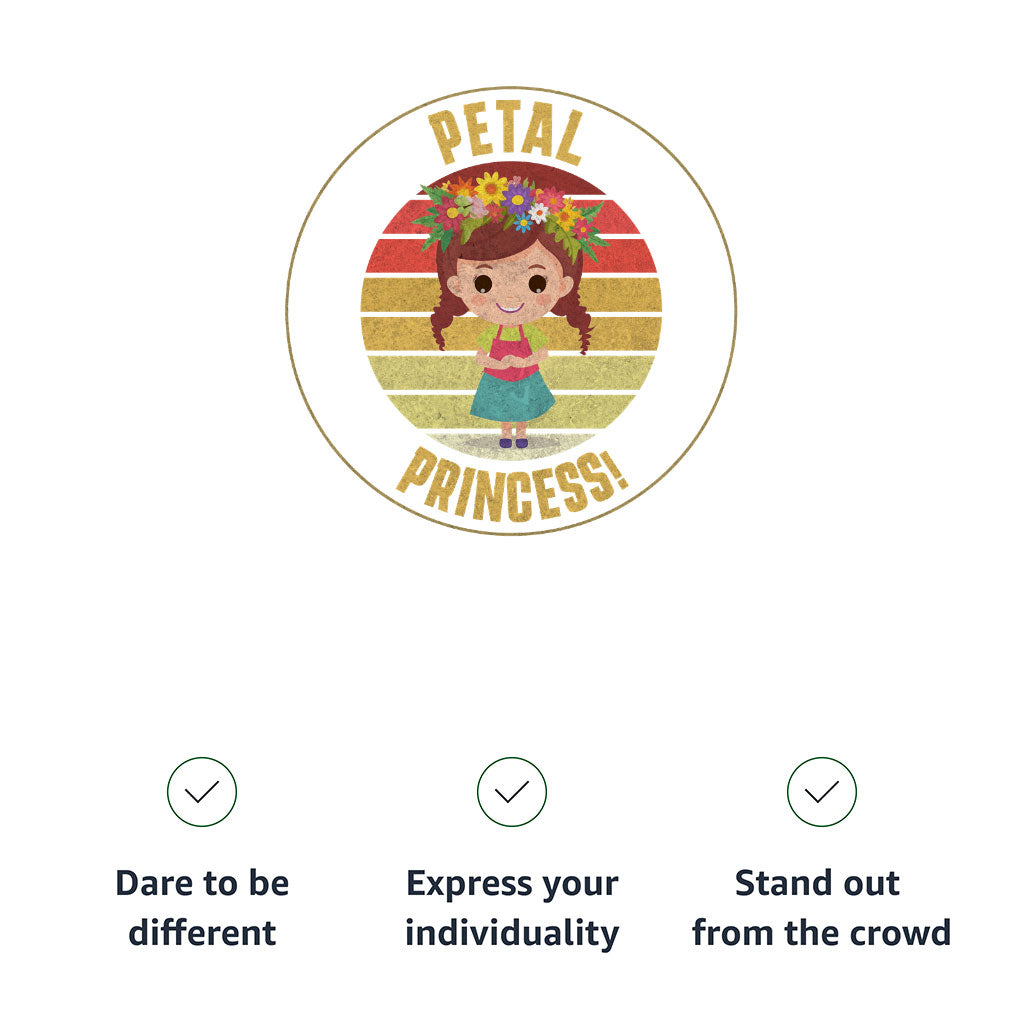Click the checkmark above "Dare to be different"
This screenshot has width=1024, height=1024.
pos(202,792)
